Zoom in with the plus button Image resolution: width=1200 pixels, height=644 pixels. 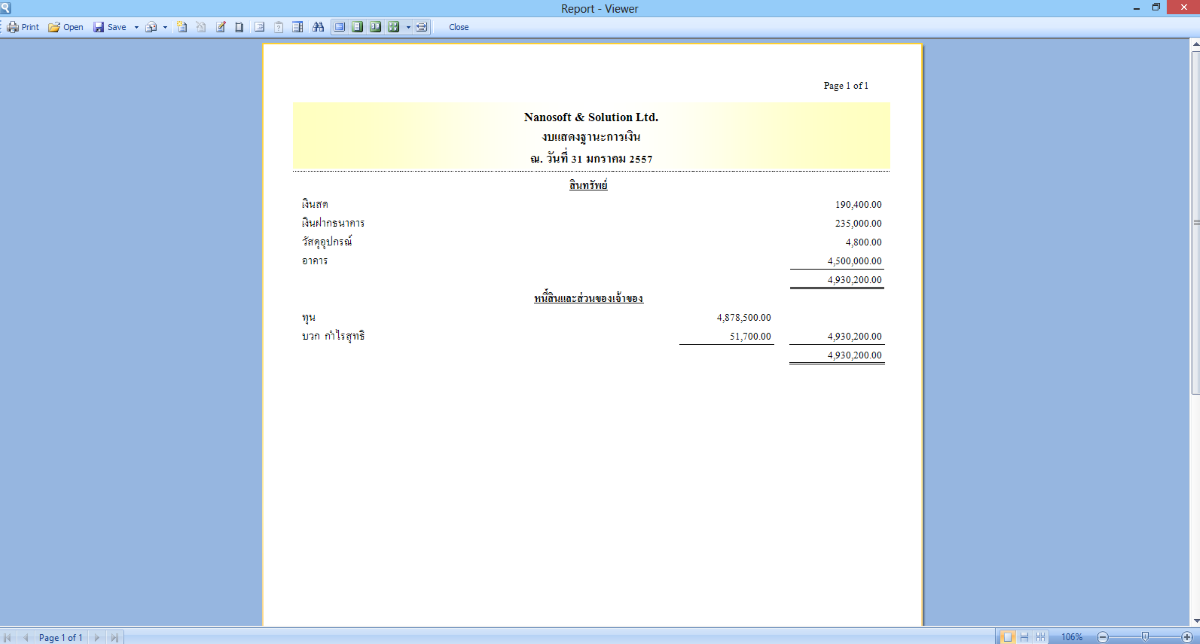(x=1187, y=637)
